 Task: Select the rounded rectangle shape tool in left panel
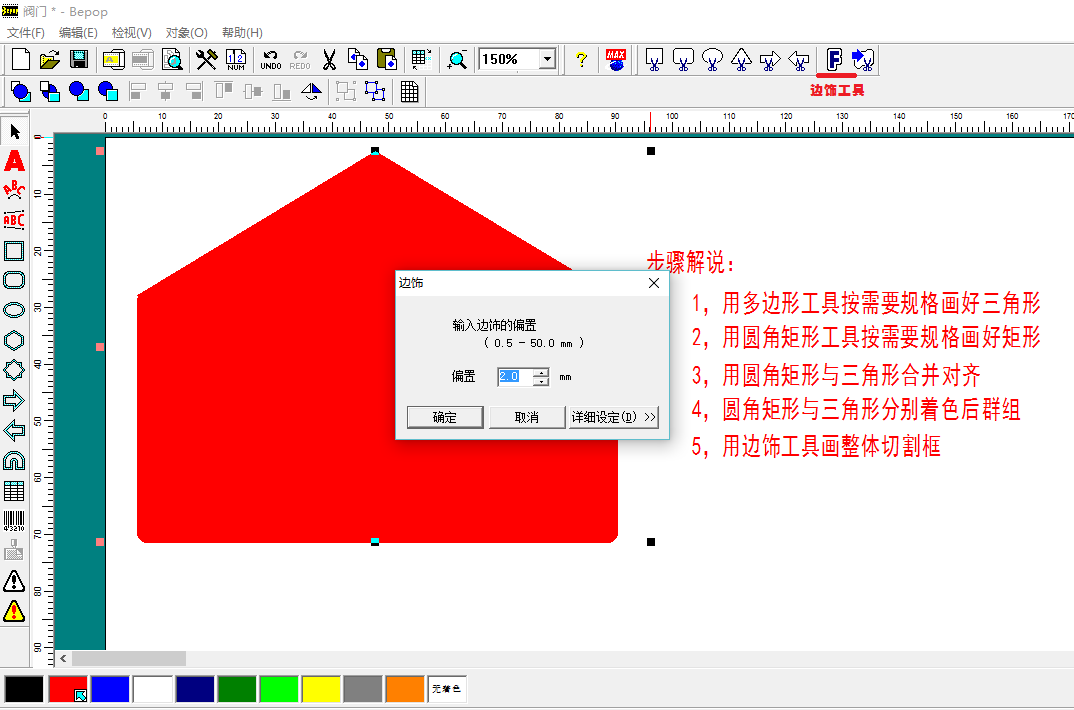coord(14,280)
